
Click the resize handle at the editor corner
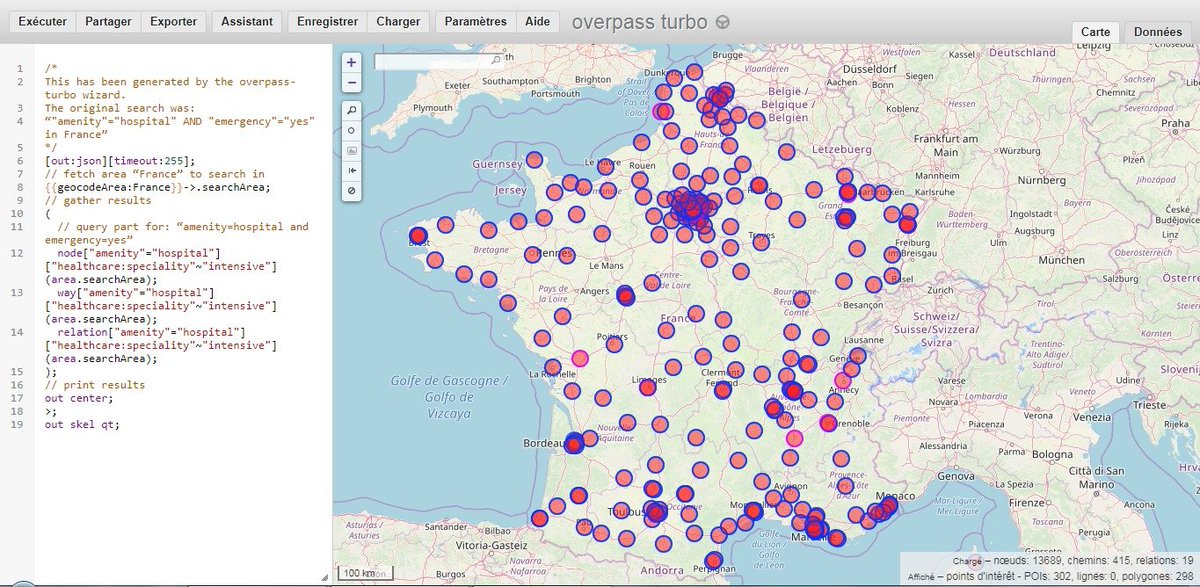[x=324, y=576]
